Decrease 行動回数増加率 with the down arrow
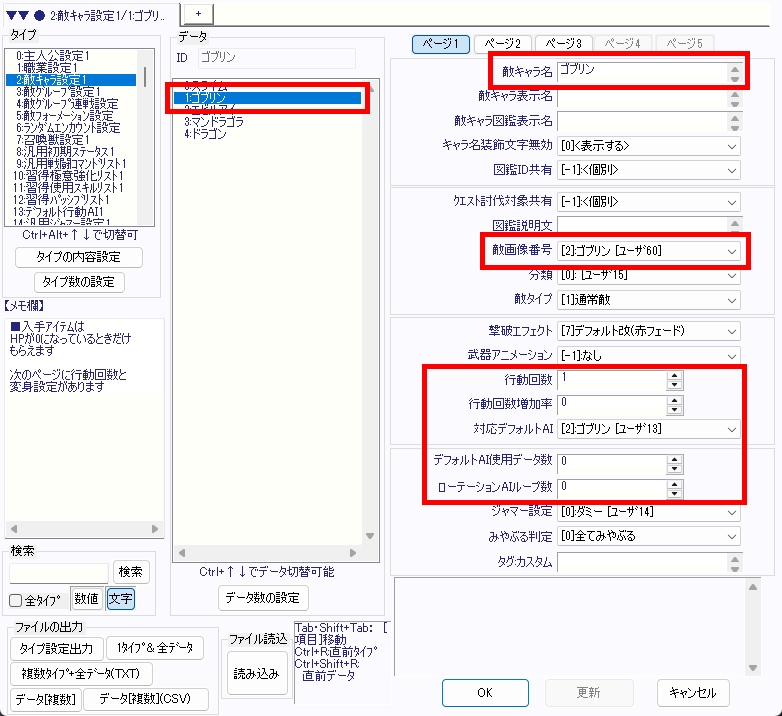This screenshot has height=716, width=782. [x=675, y=408]
